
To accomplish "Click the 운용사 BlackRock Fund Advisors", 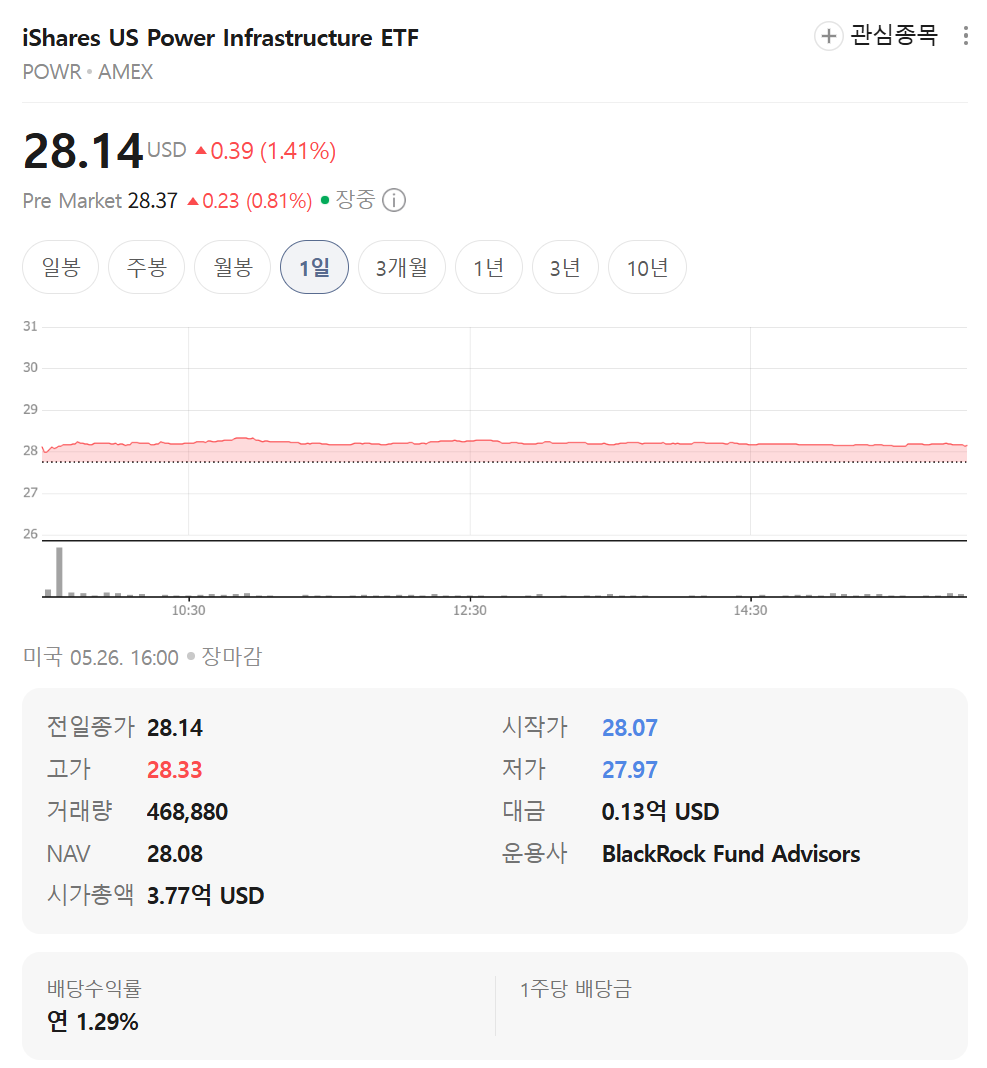I will tap(731, 854).
